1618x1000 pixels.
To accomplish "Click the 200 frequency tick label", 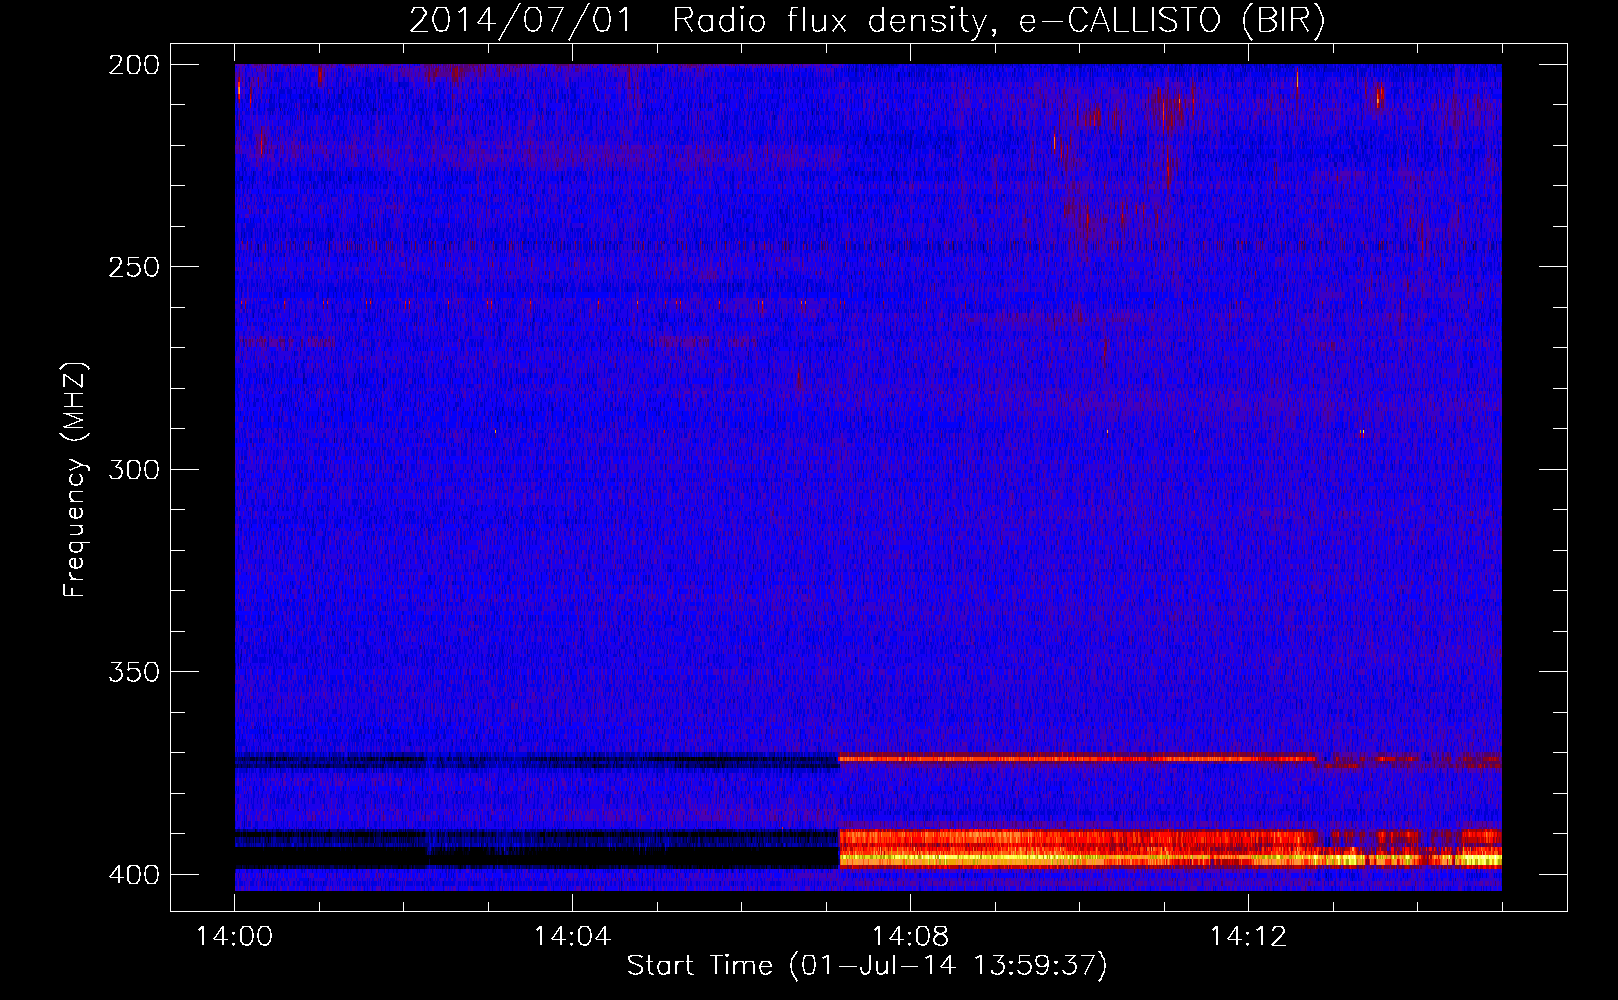I will 134,65.
